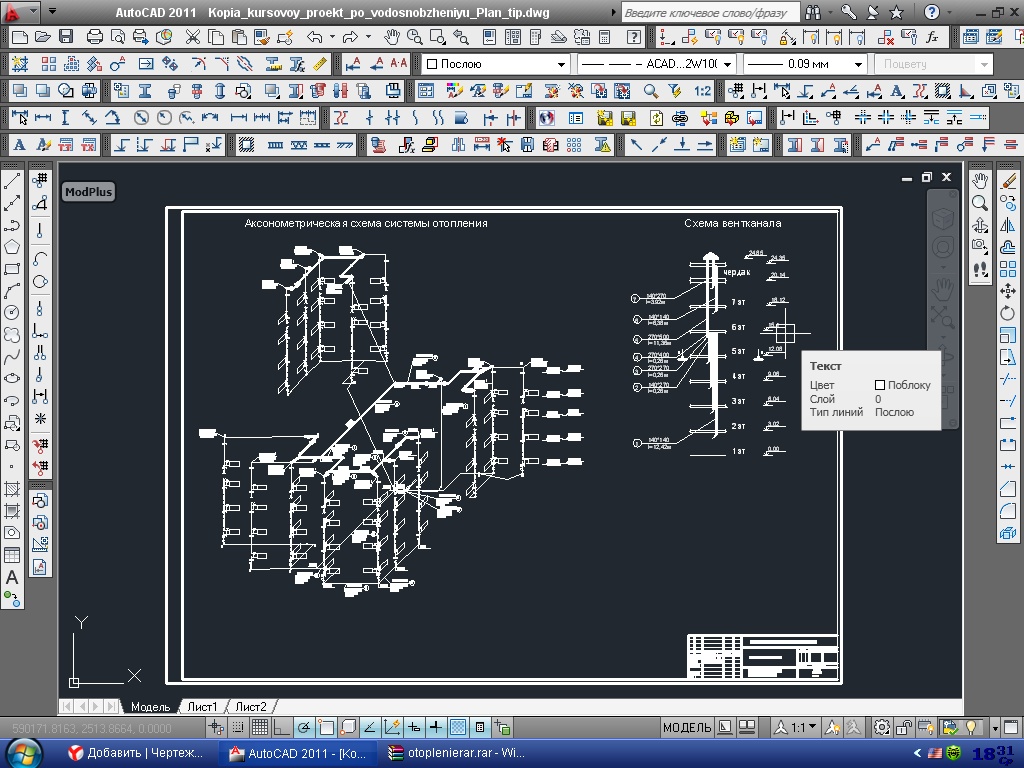Expand the Undo history dropdown arrow
Viewport: 1024px width, 768px height.
[332, 37]
